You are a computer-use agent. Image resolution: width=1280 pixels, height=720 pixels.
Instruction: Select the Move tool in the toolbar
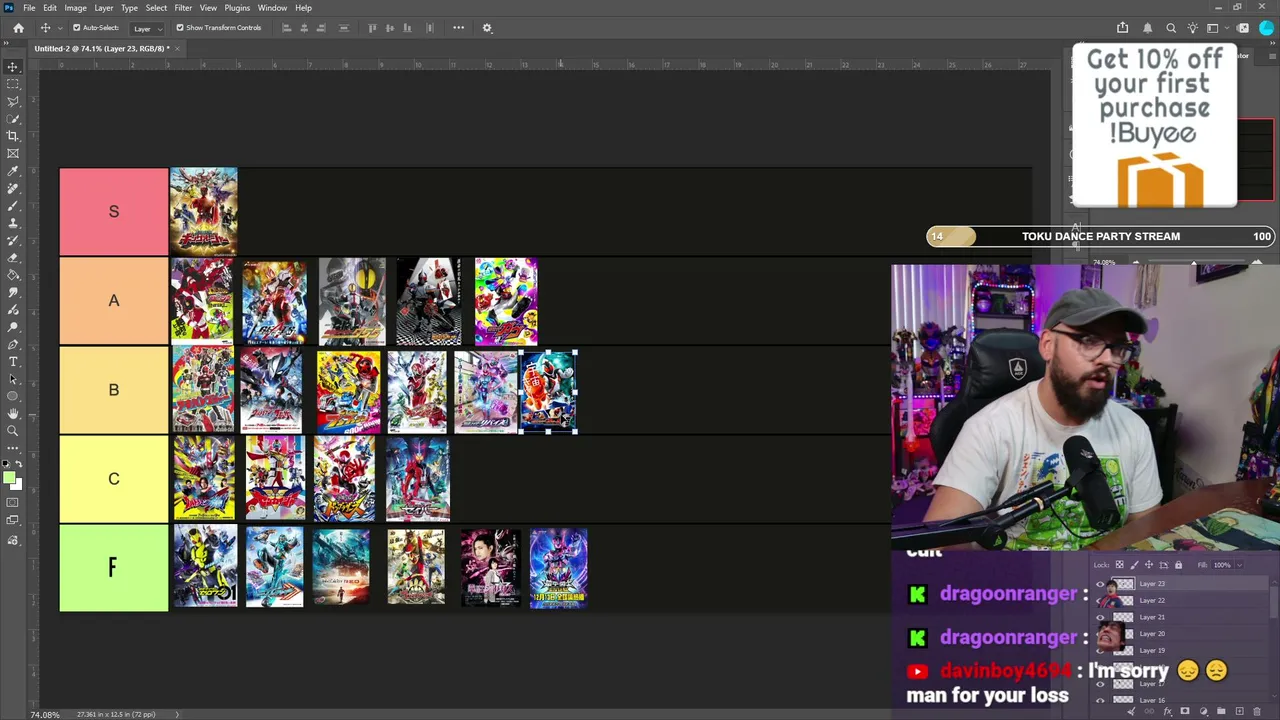13,67
